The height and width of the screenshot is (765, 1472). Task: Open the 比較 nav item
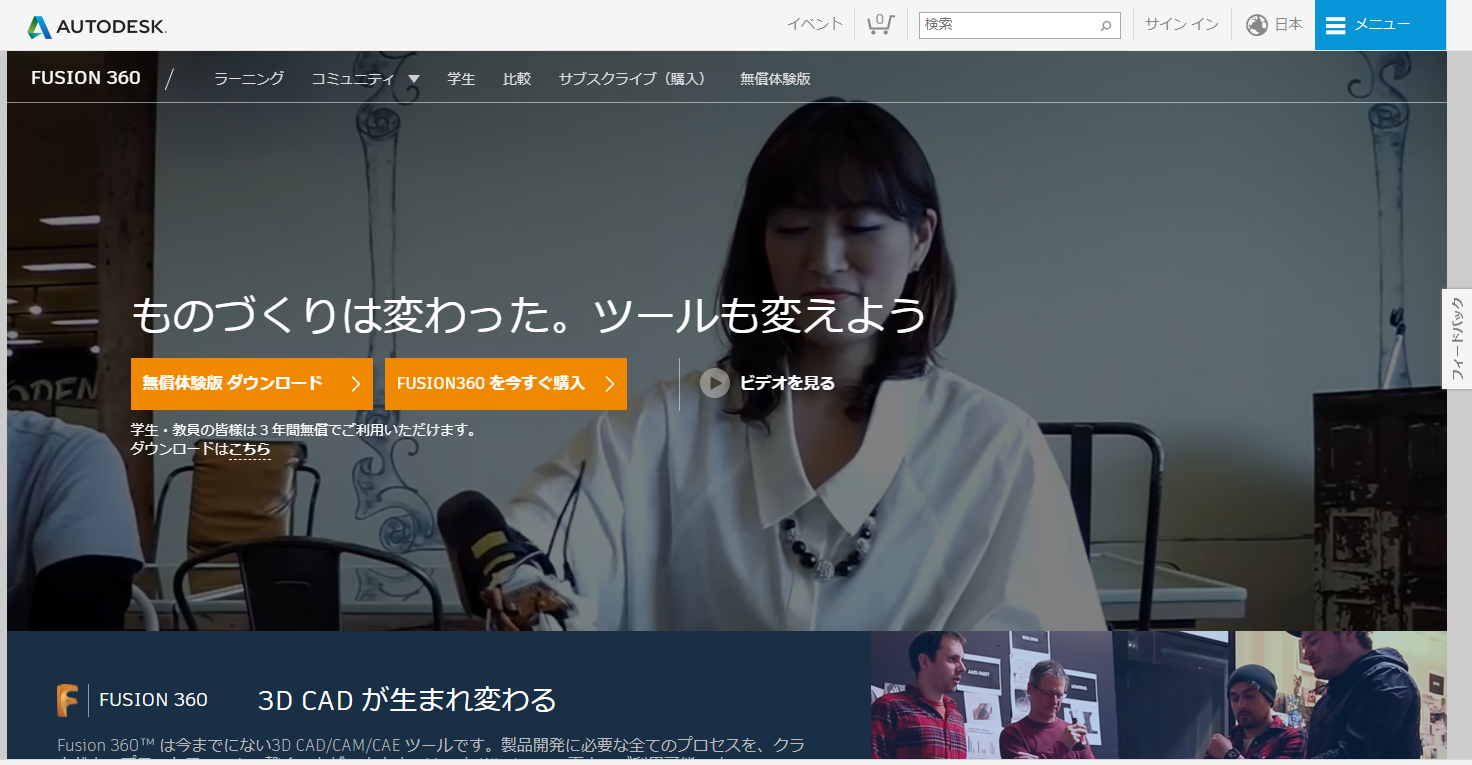(x=517, y=79)
